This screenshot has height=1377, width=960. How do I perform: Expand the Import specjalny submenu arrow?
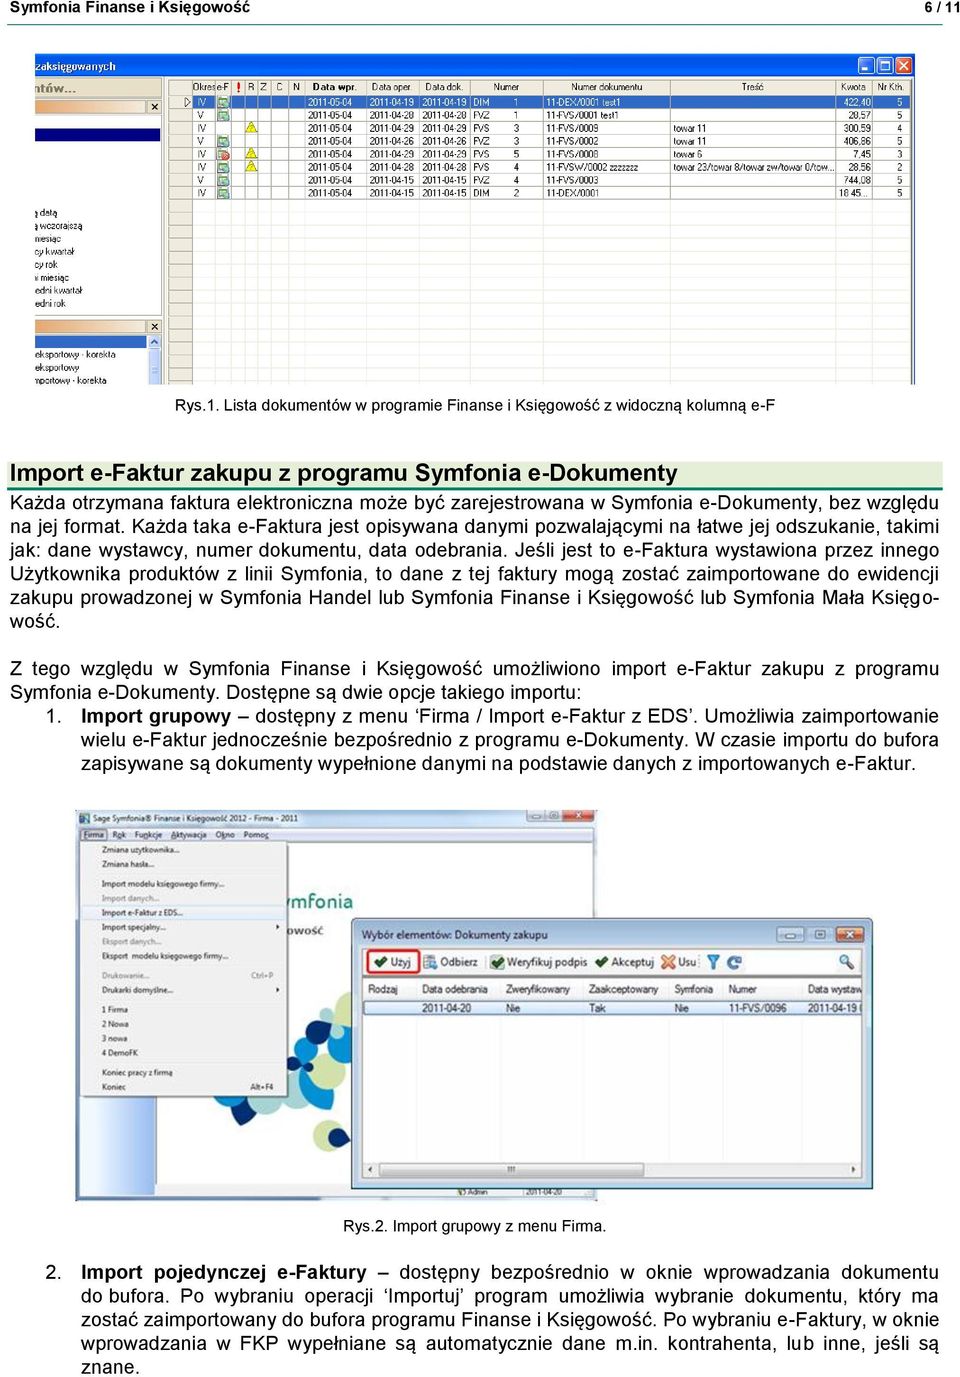point(277,927)
